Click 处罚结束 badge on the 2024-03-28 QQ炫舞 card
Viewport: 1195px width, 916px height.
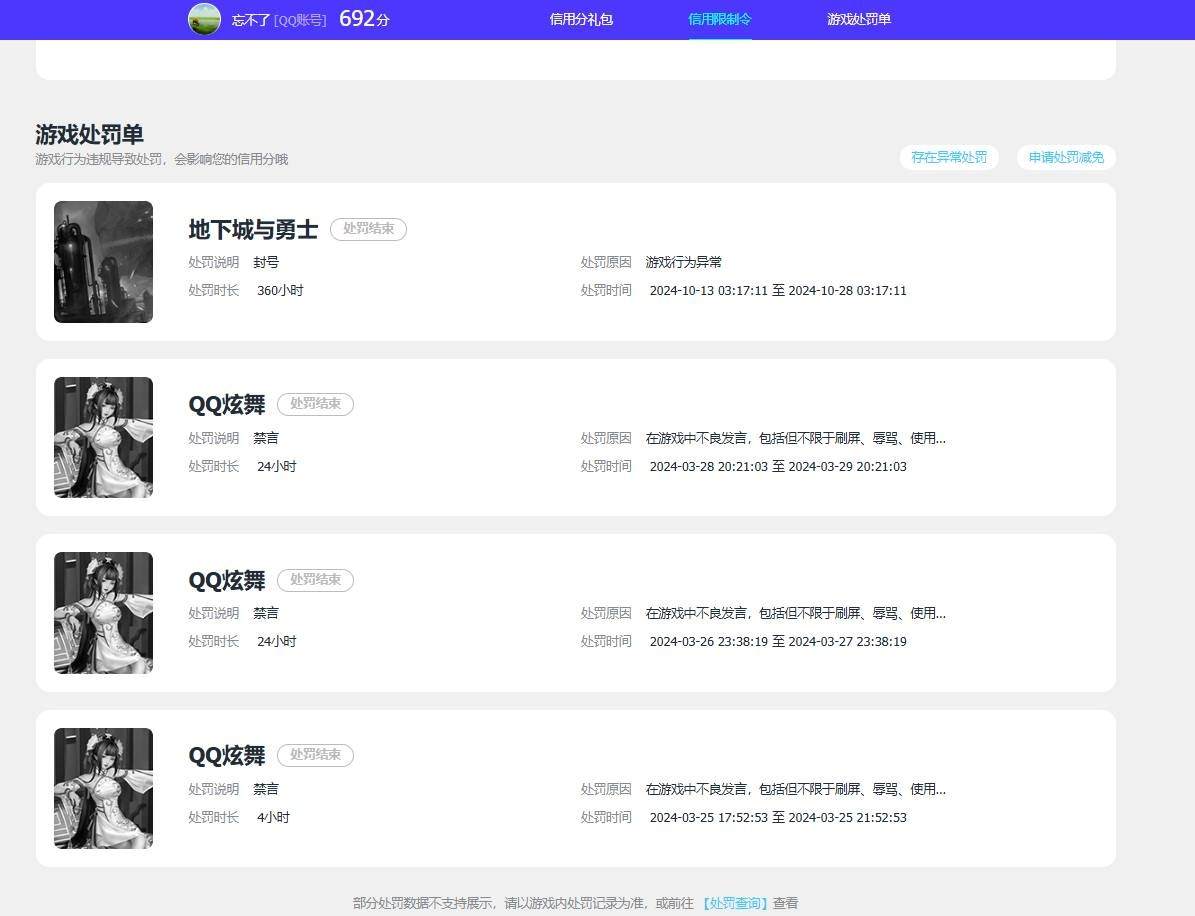(x=316, y=404)
